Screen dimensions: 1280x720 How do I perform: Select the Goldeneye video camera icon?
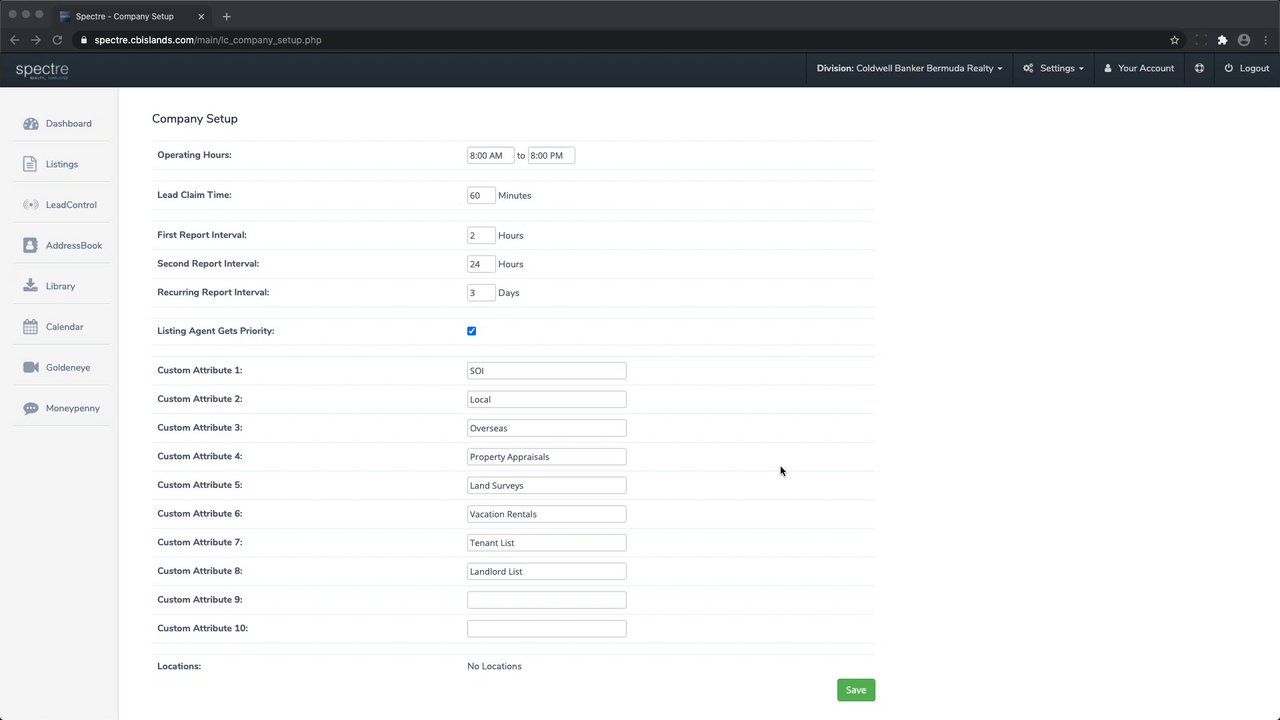(x=30, y=367)
